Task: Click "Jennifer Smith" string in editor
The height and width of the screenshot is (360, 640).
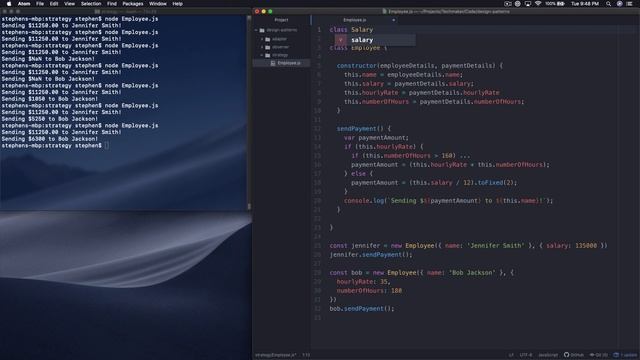Action: tap(496, 246)
